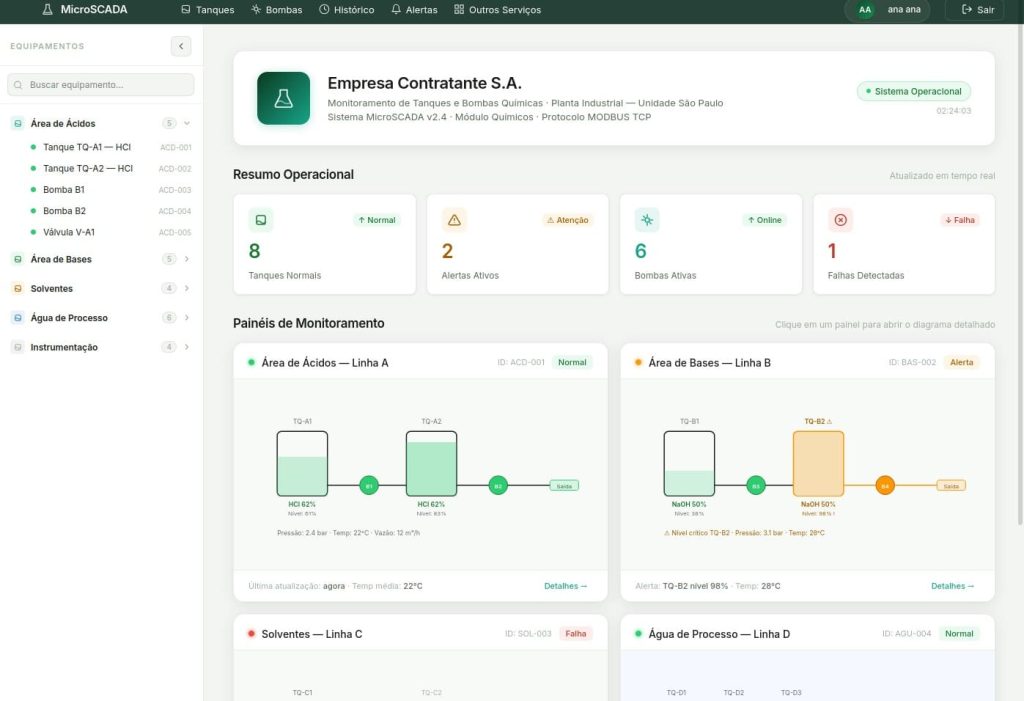1024x701 pixels.
Task: Click the 'Atualizado em tempo real' text
Action: click(942, 176)
